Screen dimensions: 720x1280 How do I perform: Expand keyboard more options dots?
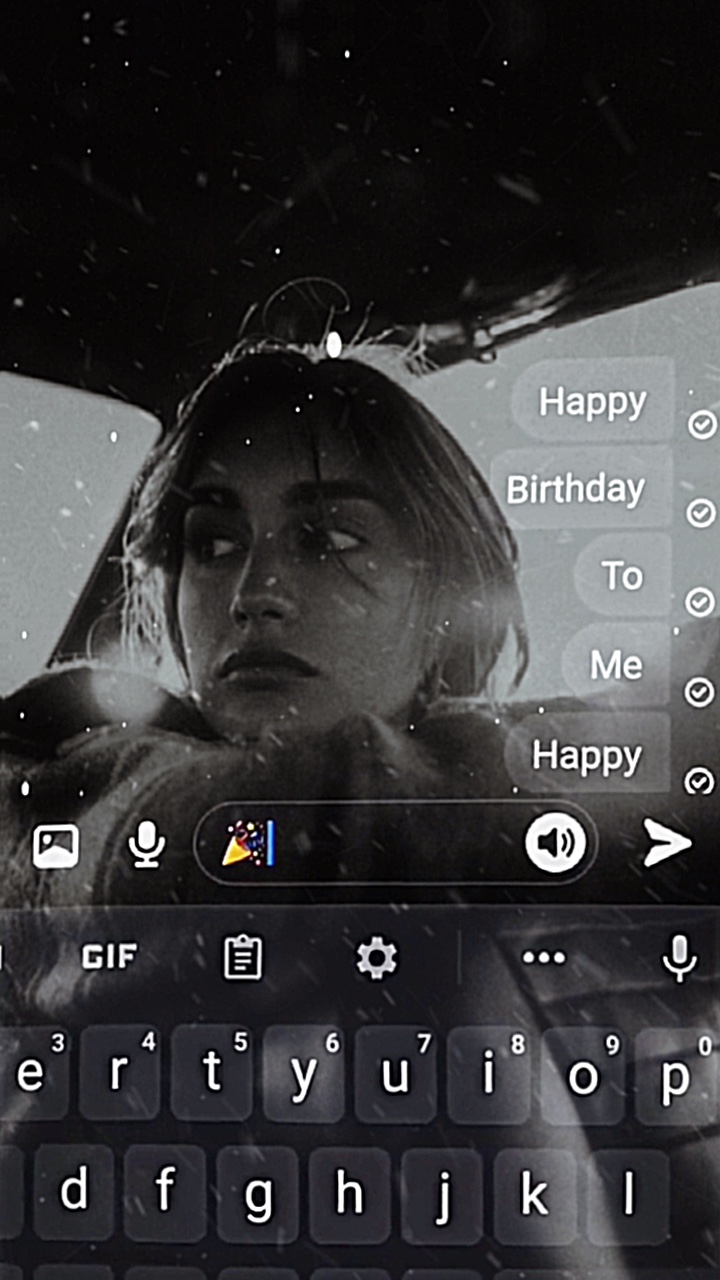[x=544, y=958]
